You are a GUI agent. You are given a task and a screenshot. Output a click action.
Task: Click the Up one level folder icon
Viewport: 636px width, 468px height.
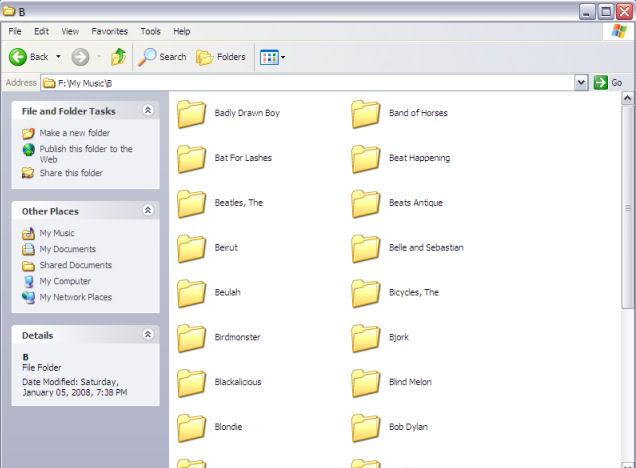tap(118, 57)
